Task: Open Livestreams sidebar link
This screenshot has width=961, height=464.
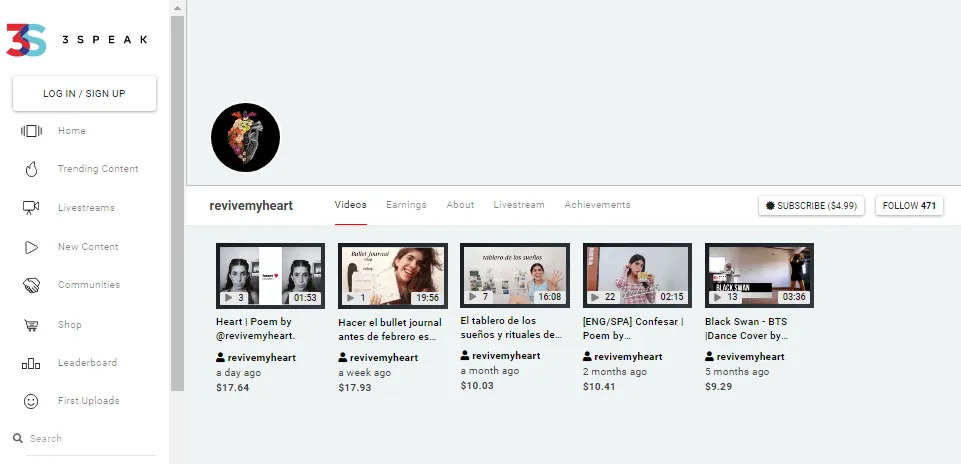Action: point(86,208)
